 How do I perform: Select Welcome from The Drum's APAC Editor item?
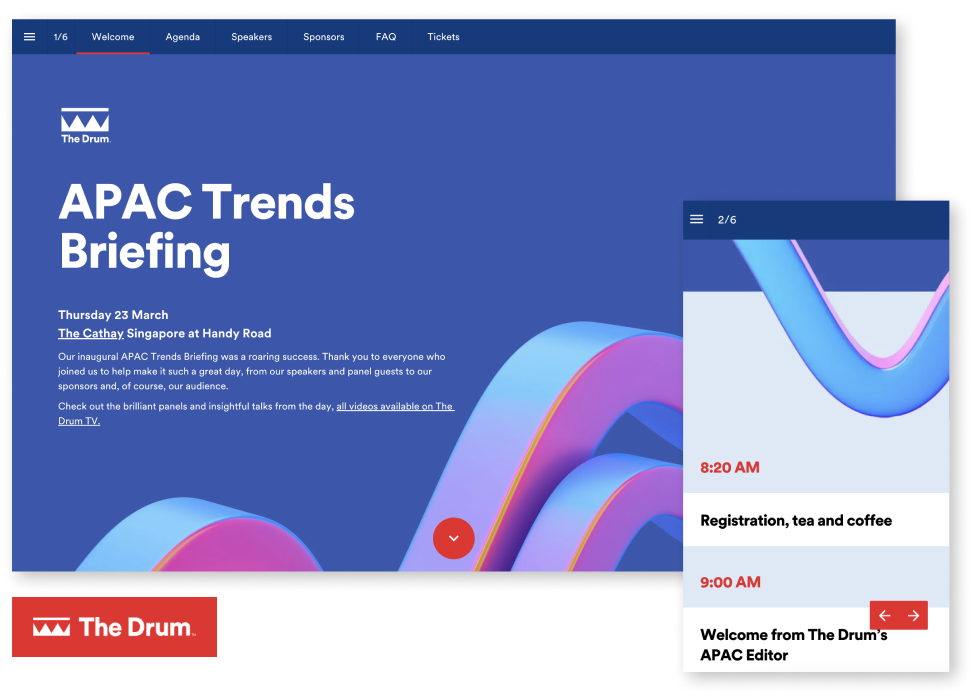(793, 645)
